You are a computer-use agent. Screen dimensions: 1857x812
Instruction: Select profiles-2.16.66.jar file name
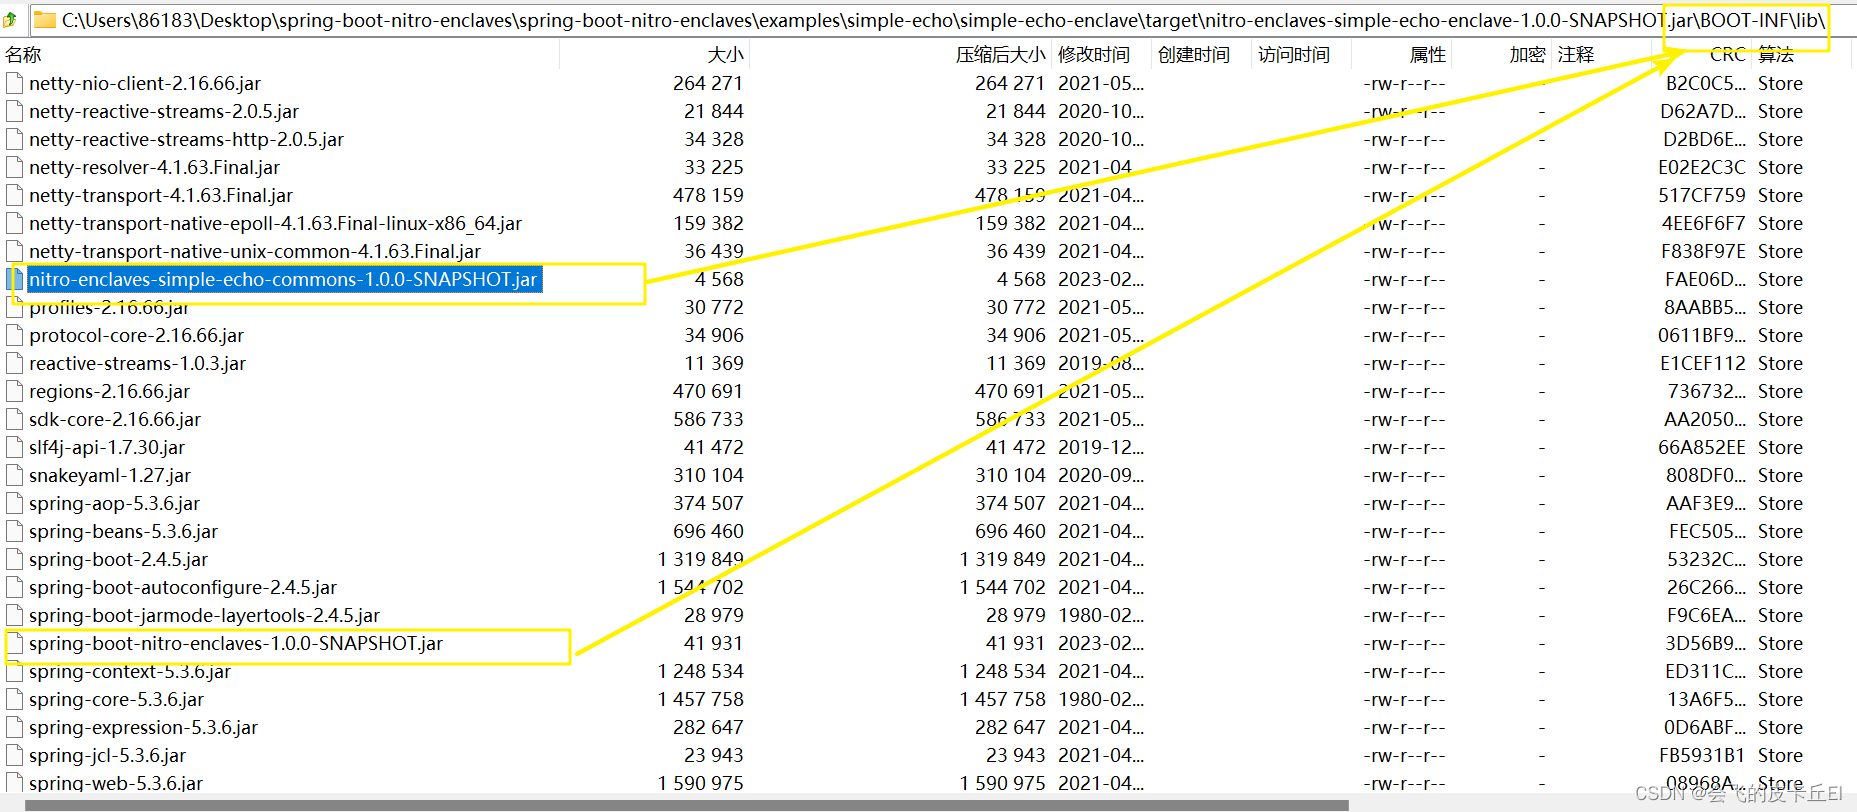click(x=109, y=307)
